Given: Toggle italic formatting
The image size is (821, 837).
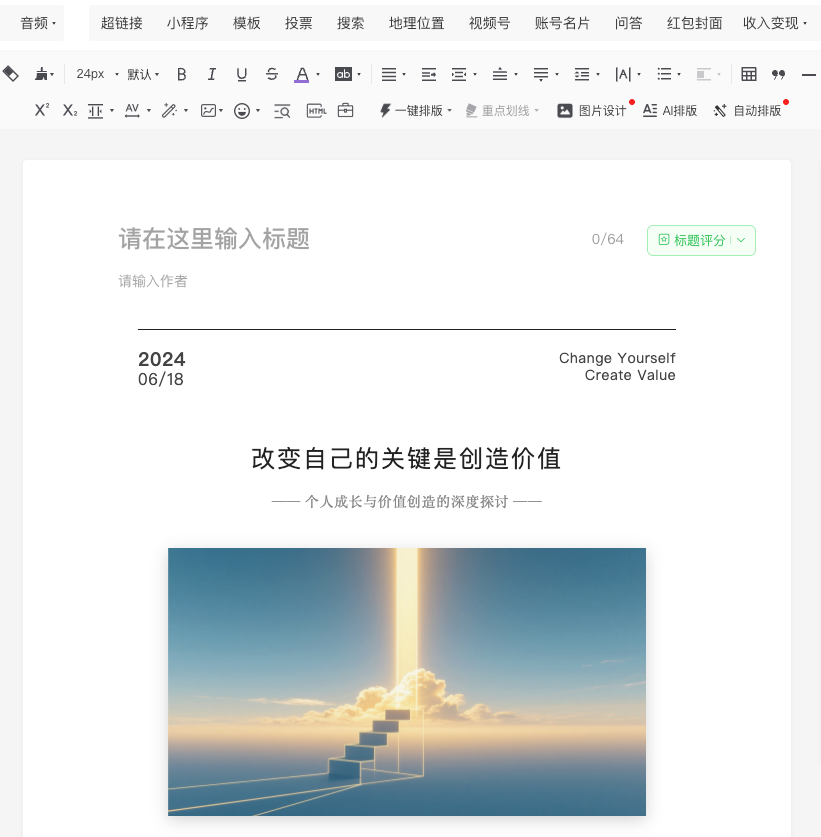Looking at the screenshot, I should [x=211, y=74].
